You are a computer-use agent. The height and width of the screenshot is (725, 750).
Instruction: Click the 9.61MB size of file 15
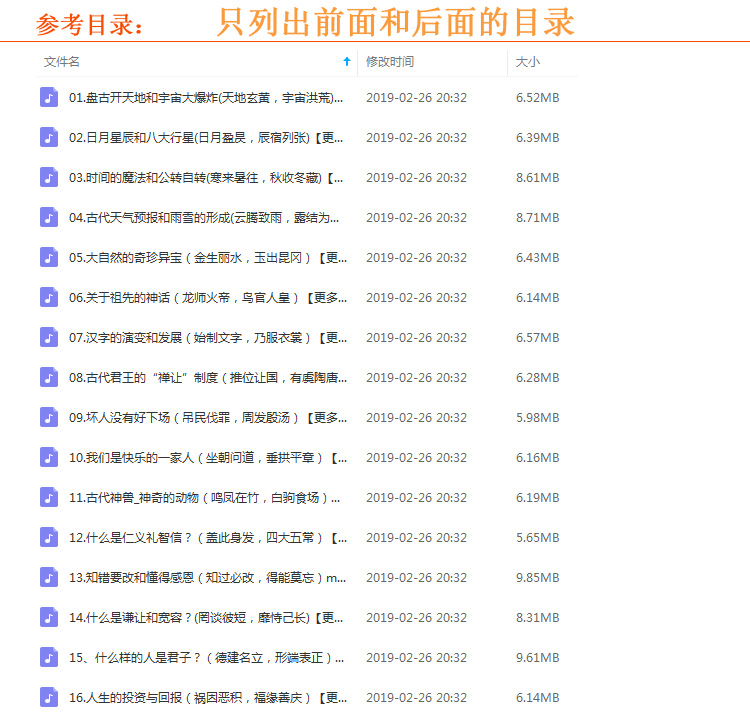click(x=537, y=657)
